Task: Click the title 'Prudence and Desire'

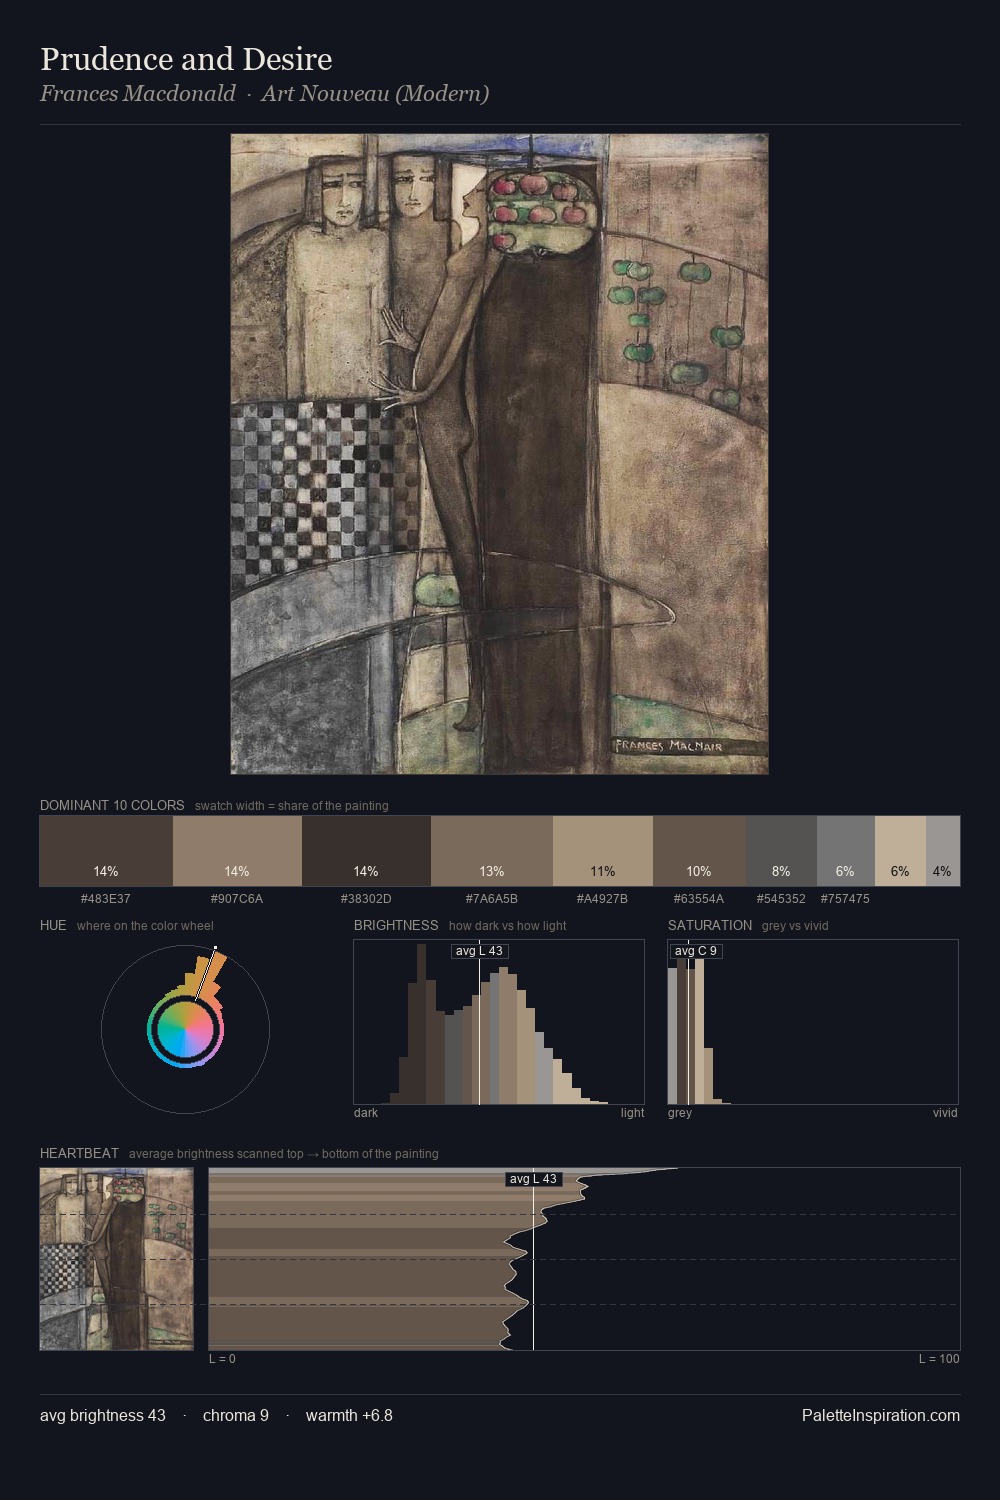Action: [x=186, y=59]
